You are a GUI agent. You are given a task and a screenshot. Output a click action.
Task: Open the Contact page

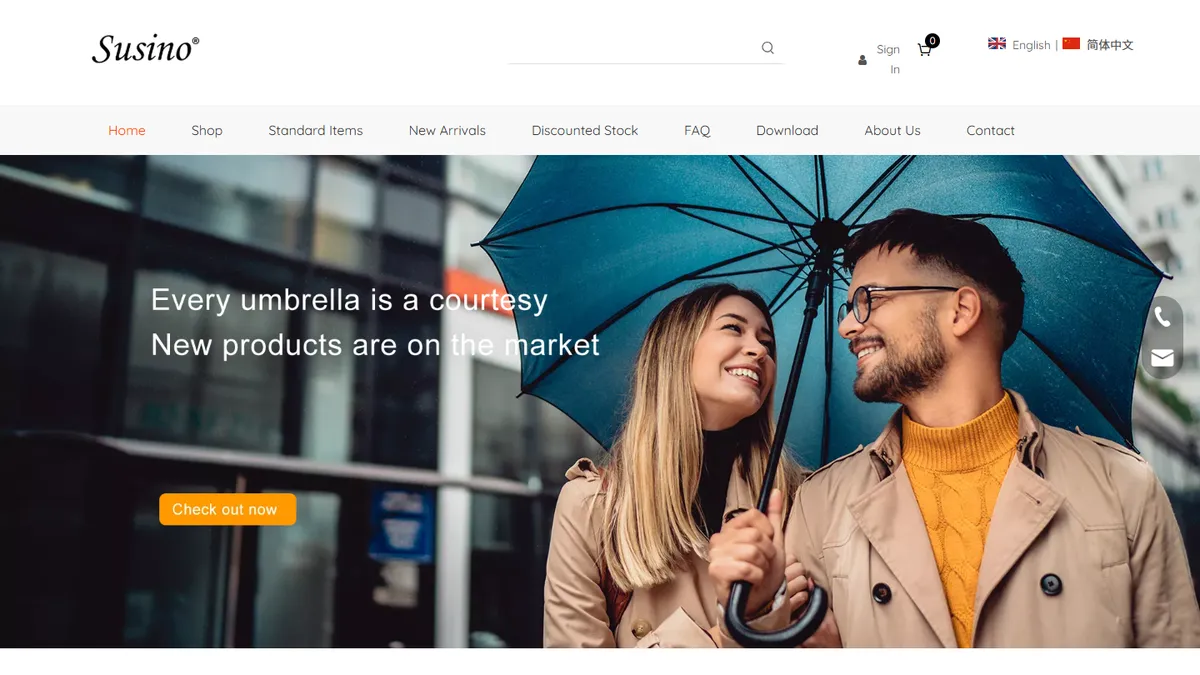[x=990, y=130]
